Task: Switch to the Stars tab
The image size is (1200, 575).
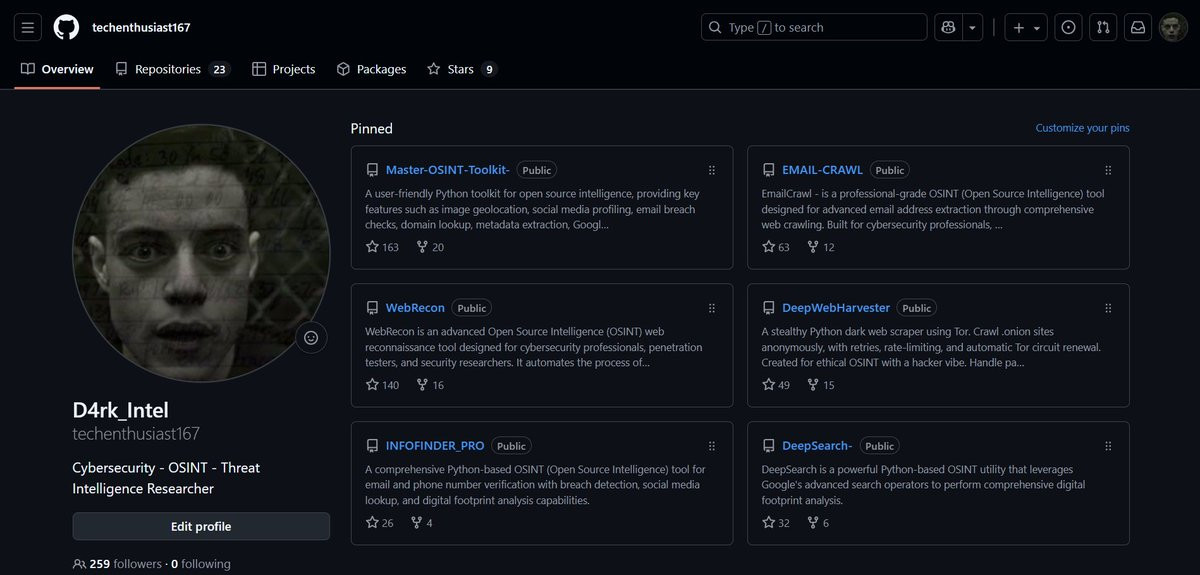Action: [461, 69]
